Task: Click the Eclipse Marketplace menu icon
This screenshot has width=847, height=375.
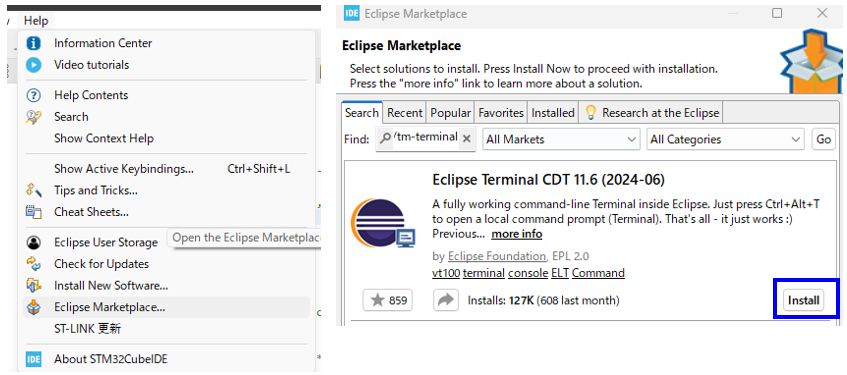Action: pos(33,307)
